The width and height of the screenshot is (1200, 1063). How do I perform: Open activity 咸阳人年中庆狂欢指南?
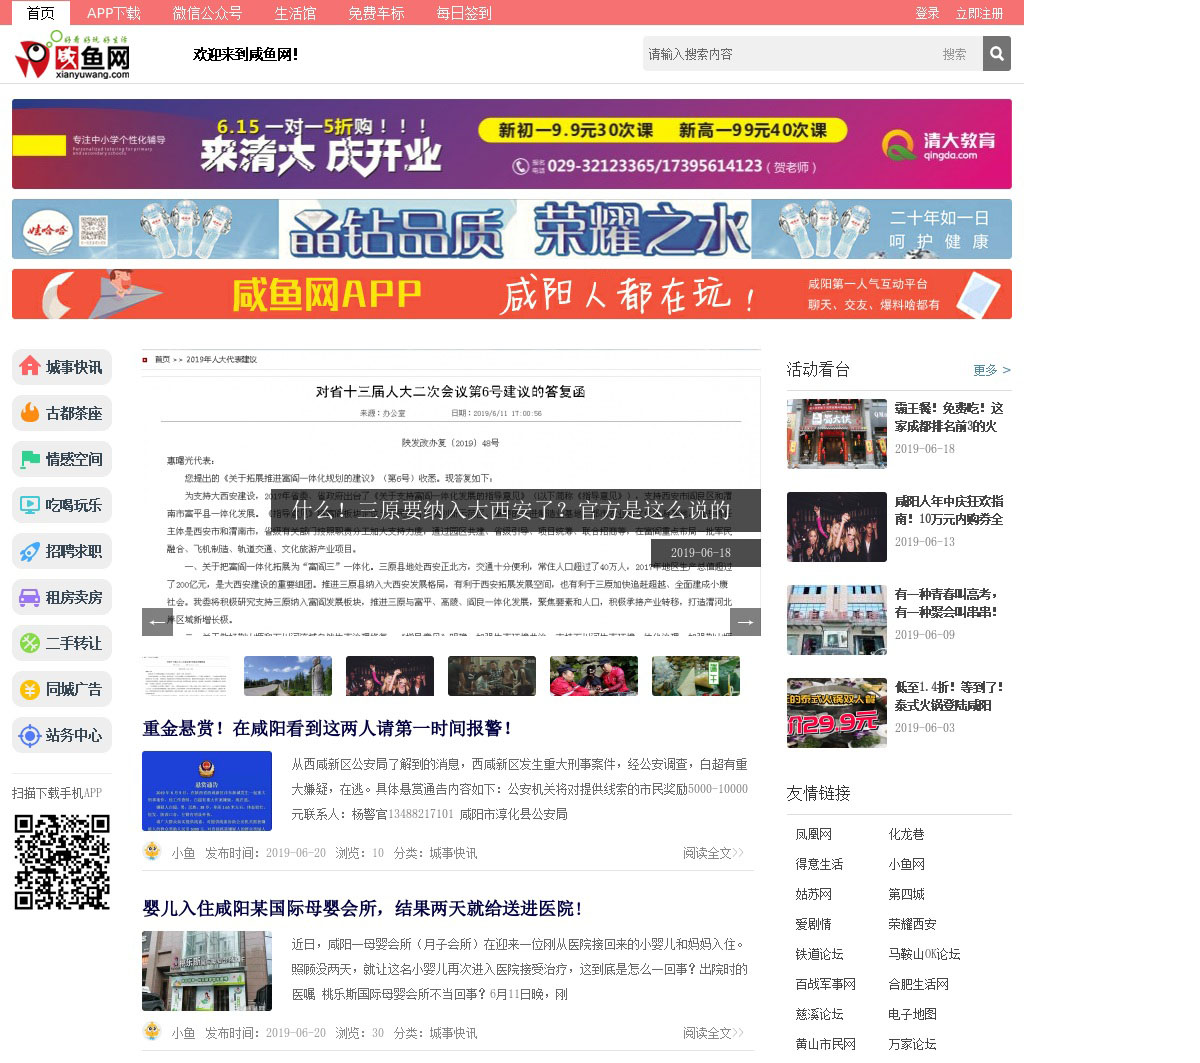[x=949, y=510]
